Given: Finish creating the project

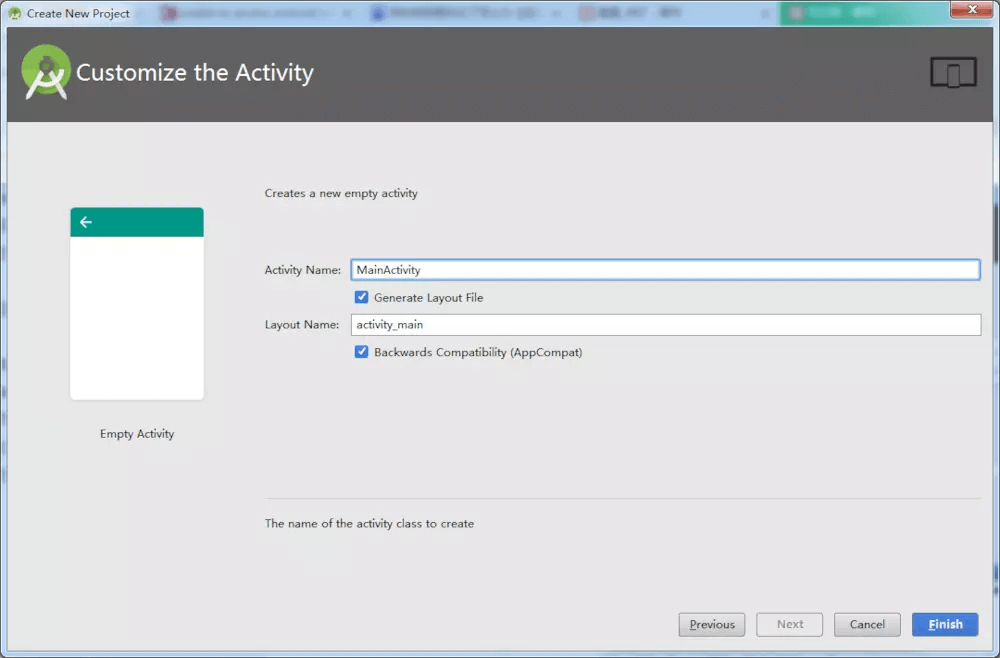Looking at the screenshot, I should tap(945, 624).
